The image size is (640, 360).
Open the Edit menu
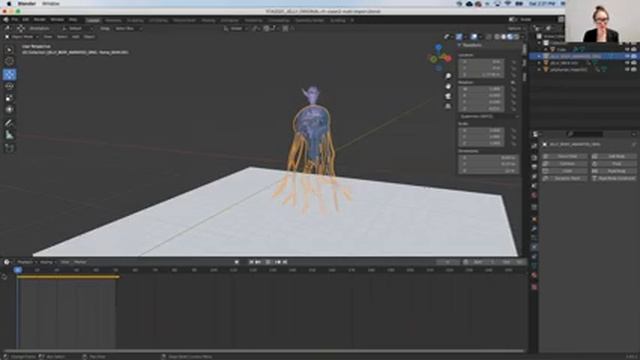(25, 20)
